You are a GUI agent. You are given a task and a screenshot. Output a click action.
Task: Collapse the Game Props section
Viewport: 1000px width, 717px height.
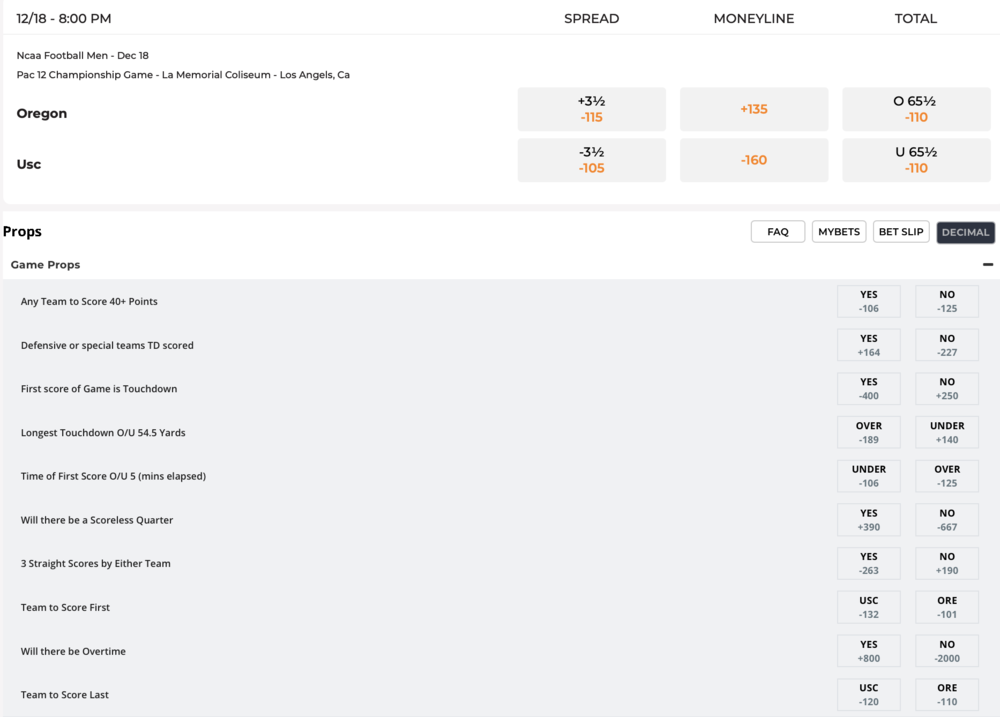click(987, 265)
